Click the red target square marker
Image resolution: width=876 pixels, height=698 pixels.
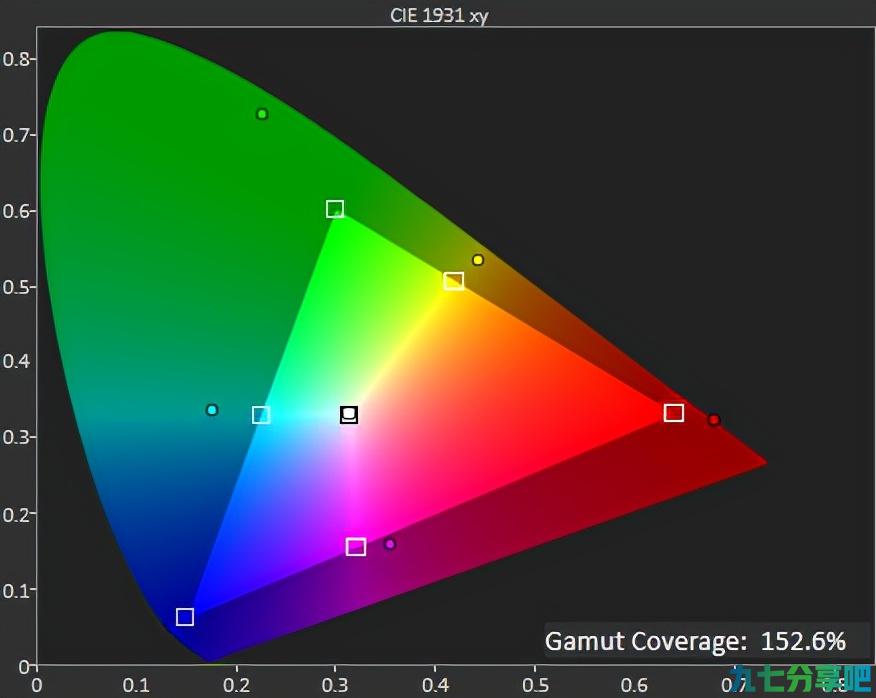pos(674,413)
